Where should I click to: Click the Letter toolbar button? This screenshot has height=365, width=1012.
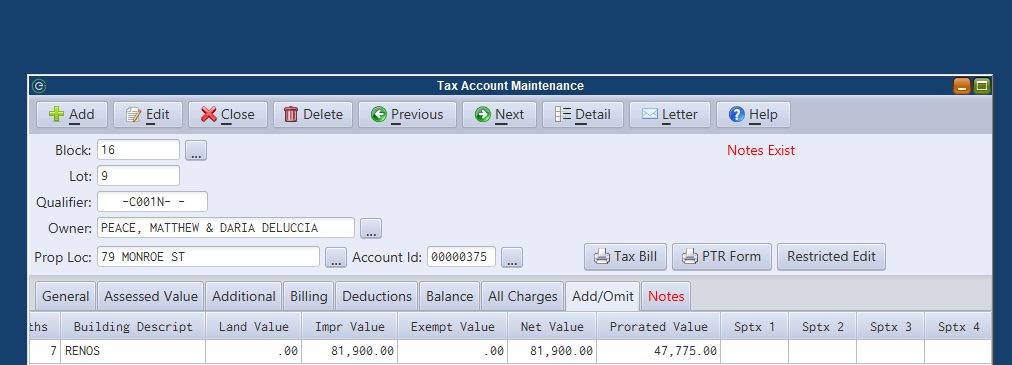tap(670, 115)
